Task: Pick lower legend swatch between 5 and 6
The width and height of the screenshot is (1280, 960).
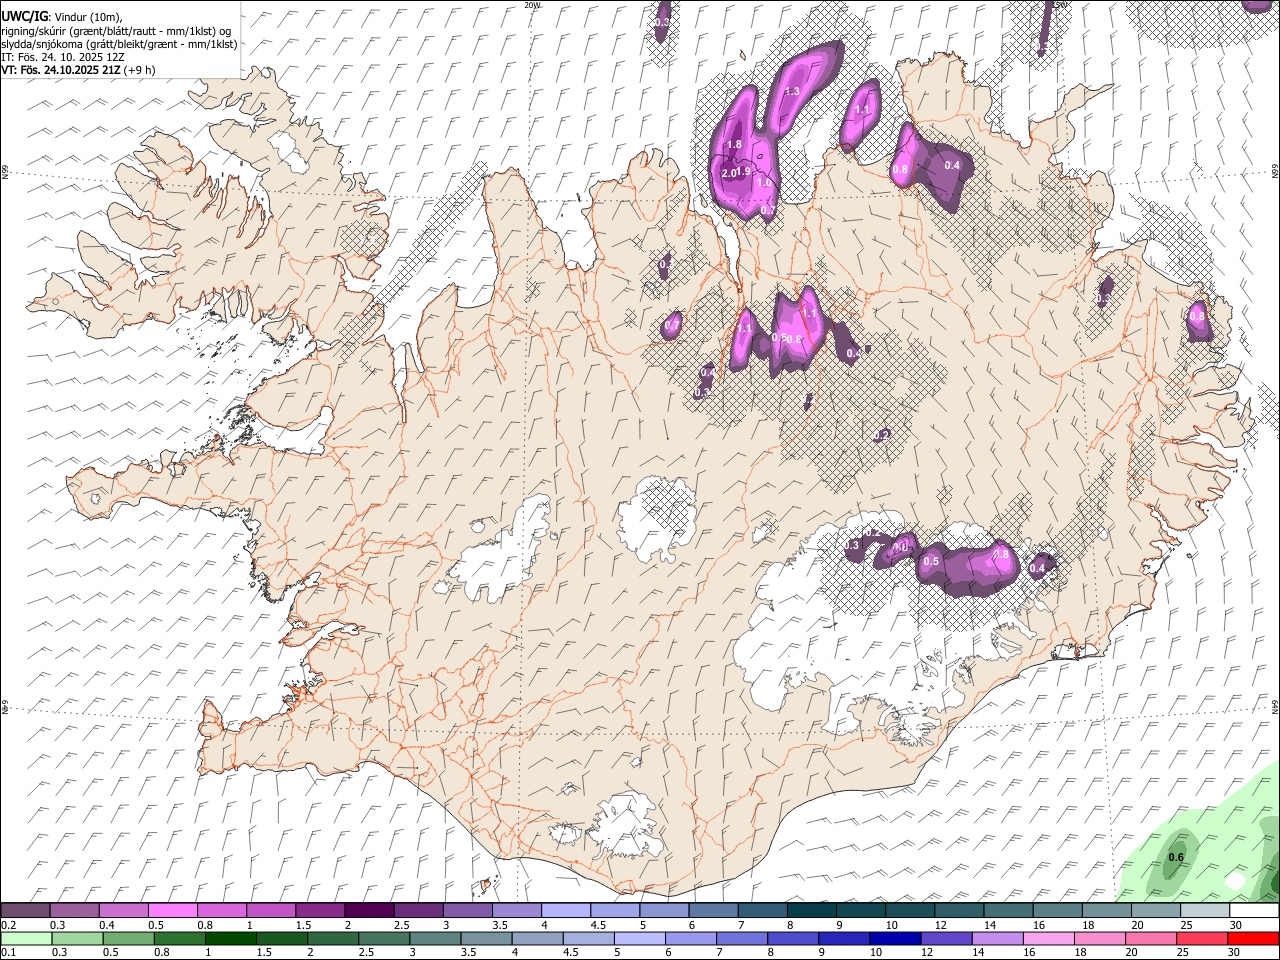Action: click(639, 938)
